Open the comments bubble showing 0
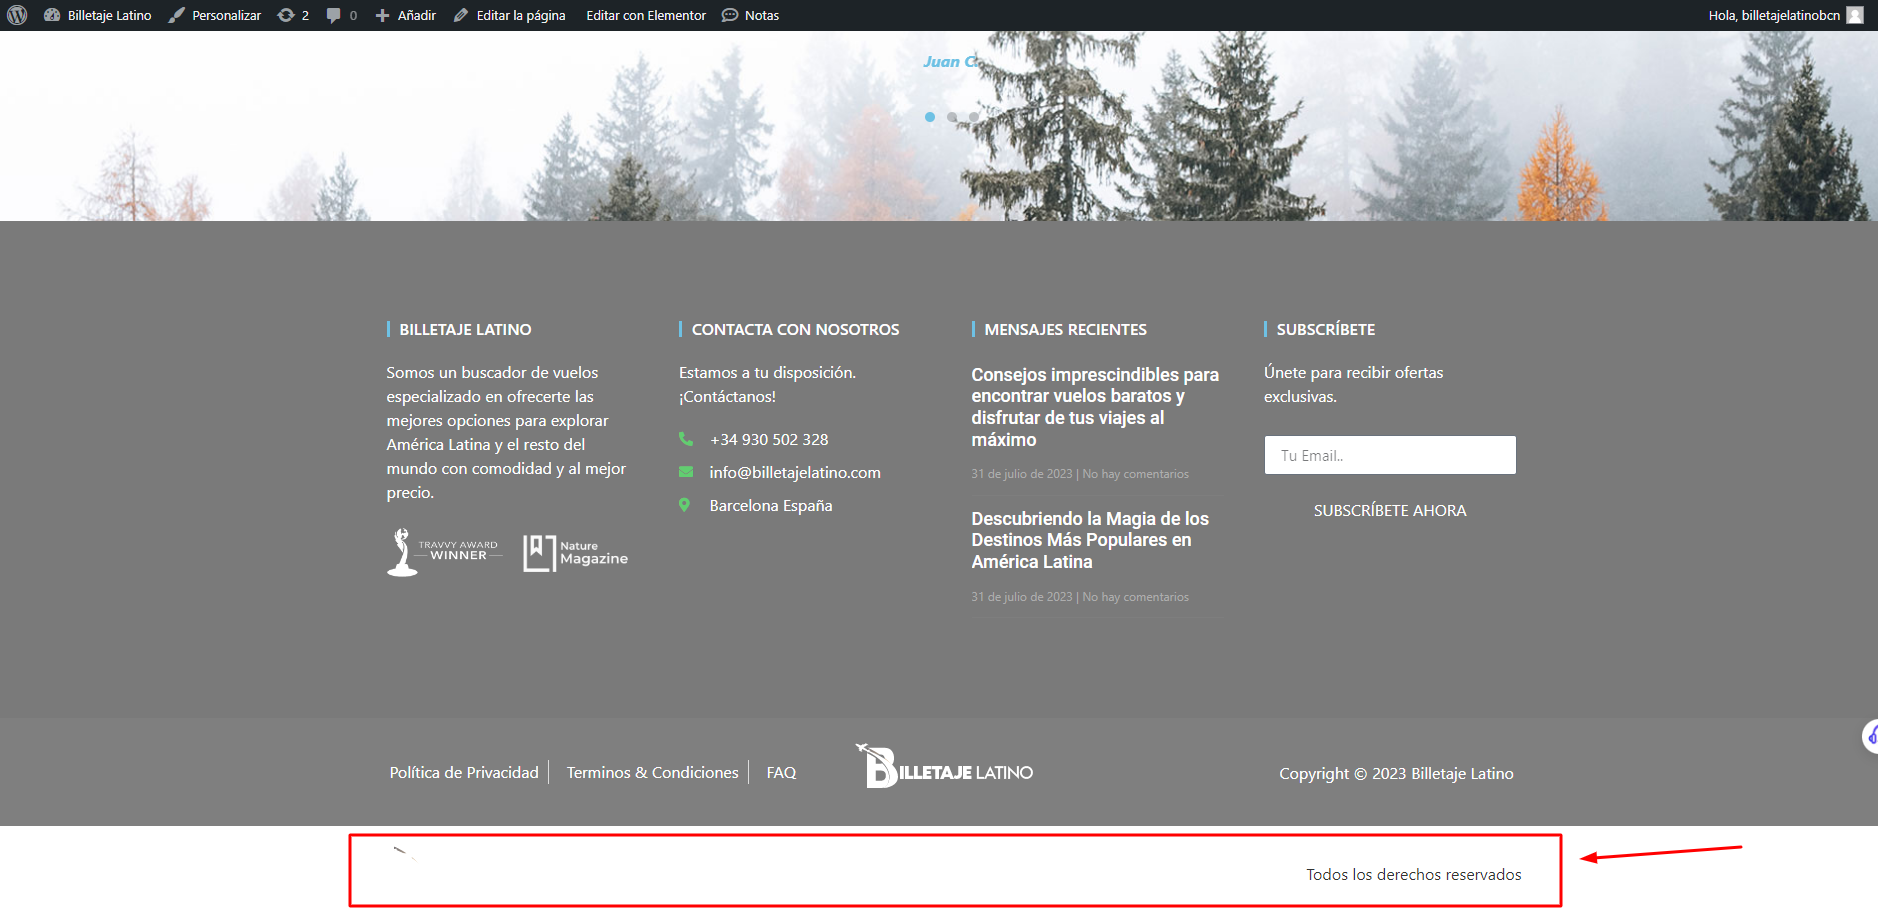This screenshot has height=920, width=1878. 342,15
